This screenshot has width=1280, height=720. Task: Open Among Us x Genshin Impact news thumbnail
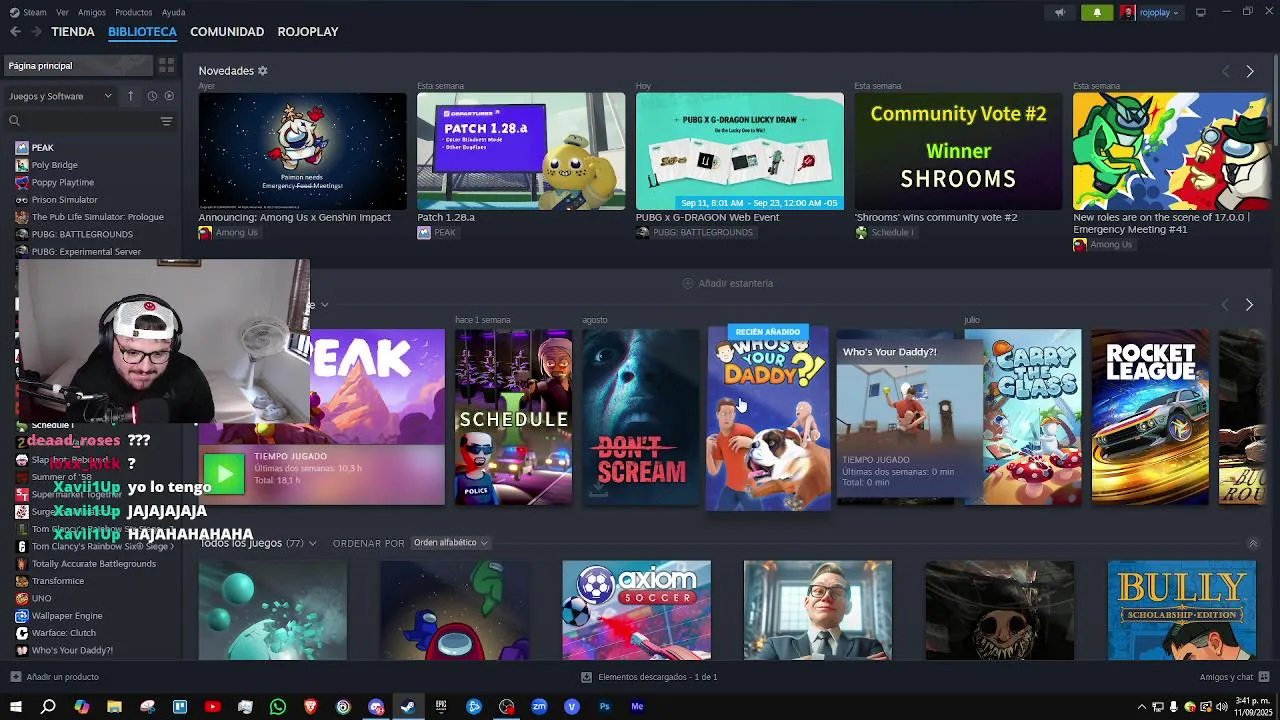pyautogui.click(x=302, y=151)
